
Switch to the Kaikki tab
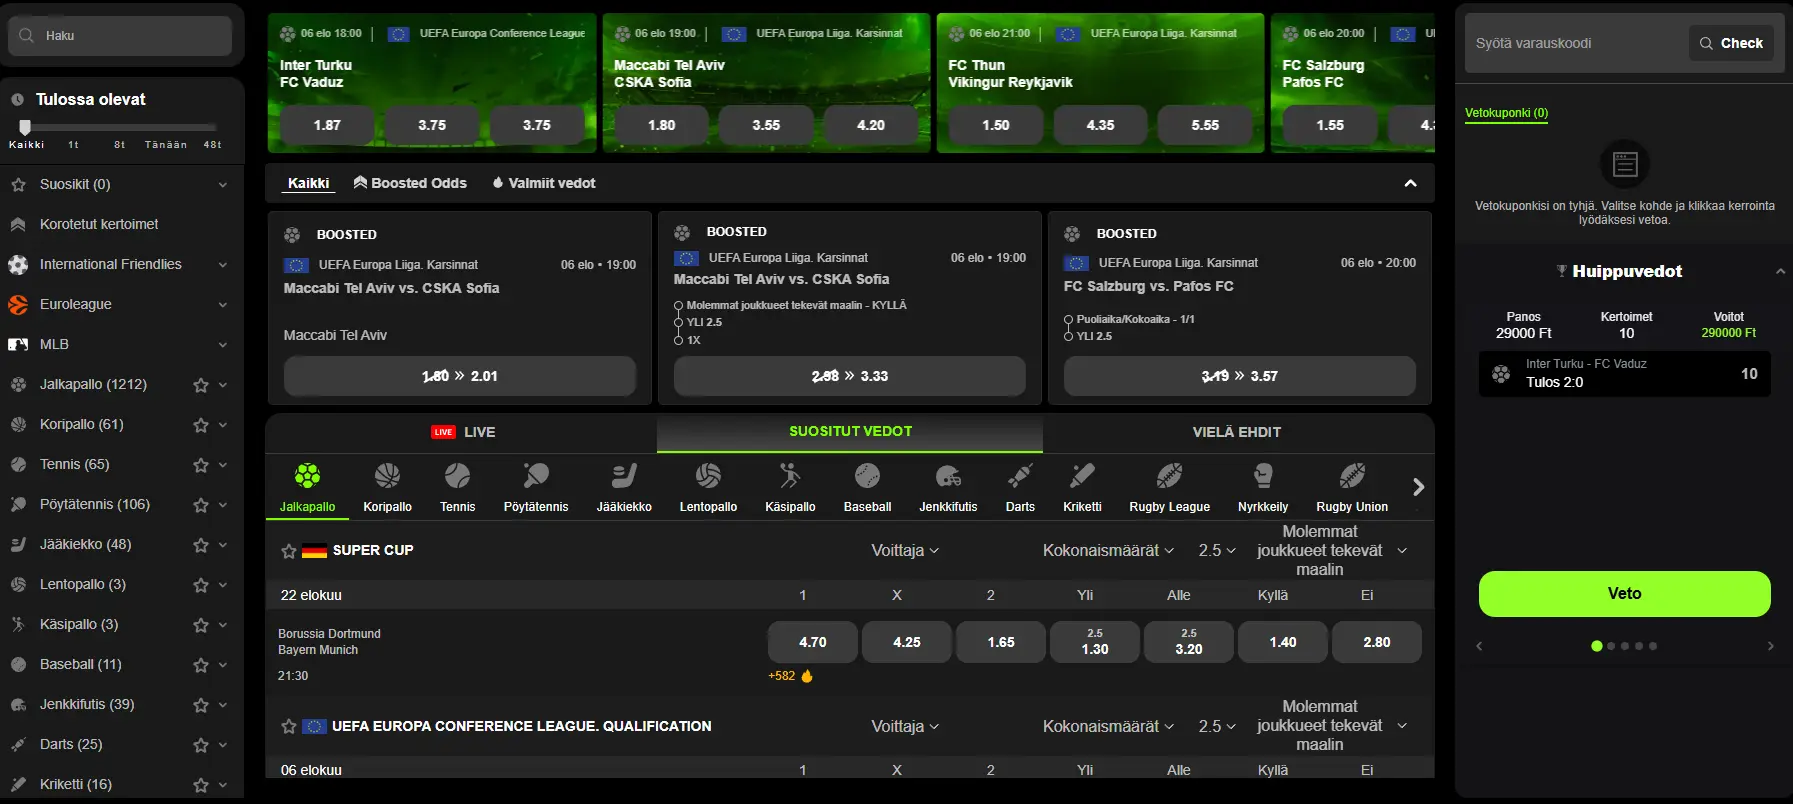(308, 183)
